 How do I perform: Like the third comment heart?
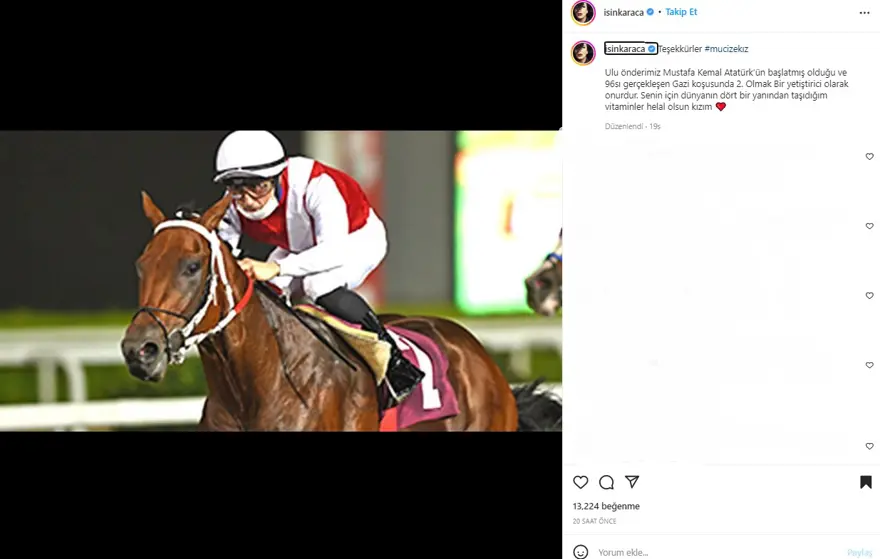point(869,296)
